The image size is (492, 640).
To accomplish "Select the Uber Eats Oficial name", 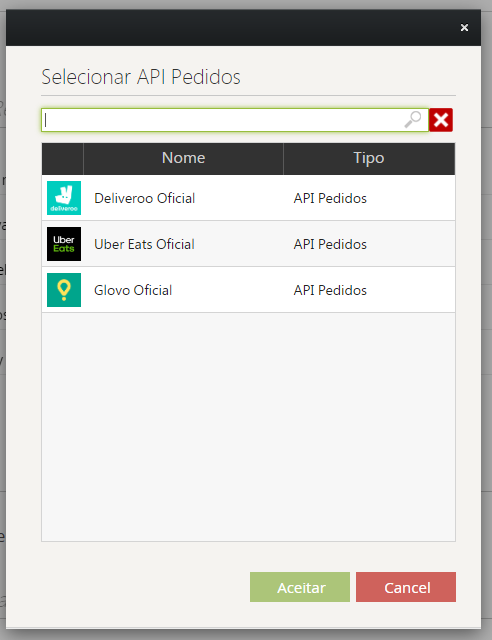I will [x=144, y=244].
